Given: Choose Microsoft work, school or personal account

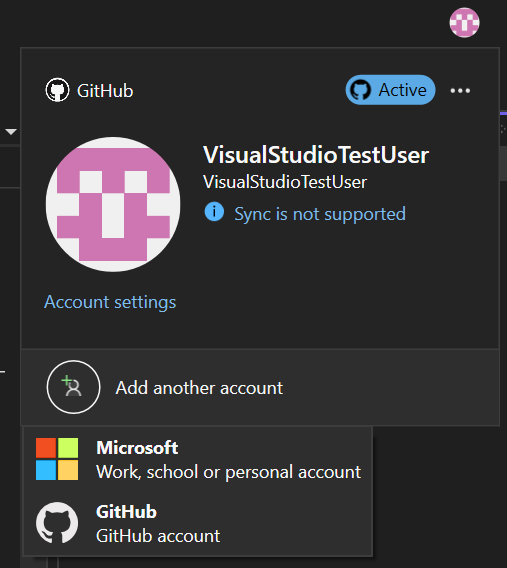Looking at the screenshot, I should pyautogui.click(x=198, y=459).
